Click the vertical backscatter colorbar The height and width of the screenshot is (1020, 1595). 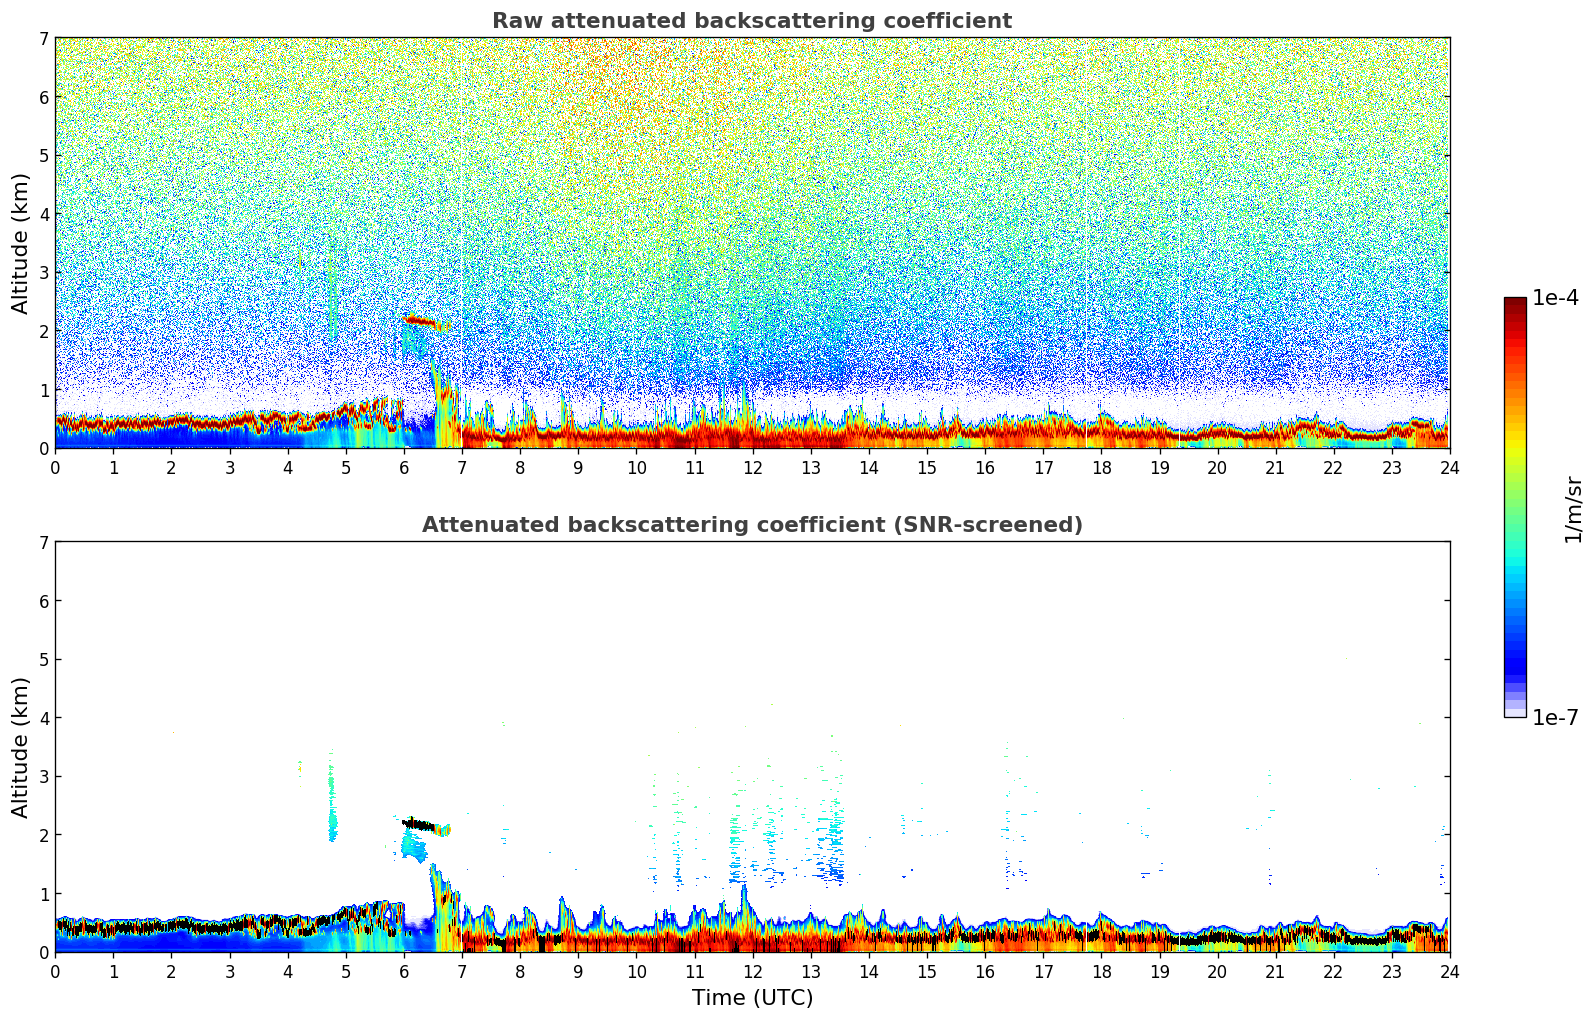pyautogui.click(x=1515, y=507)
